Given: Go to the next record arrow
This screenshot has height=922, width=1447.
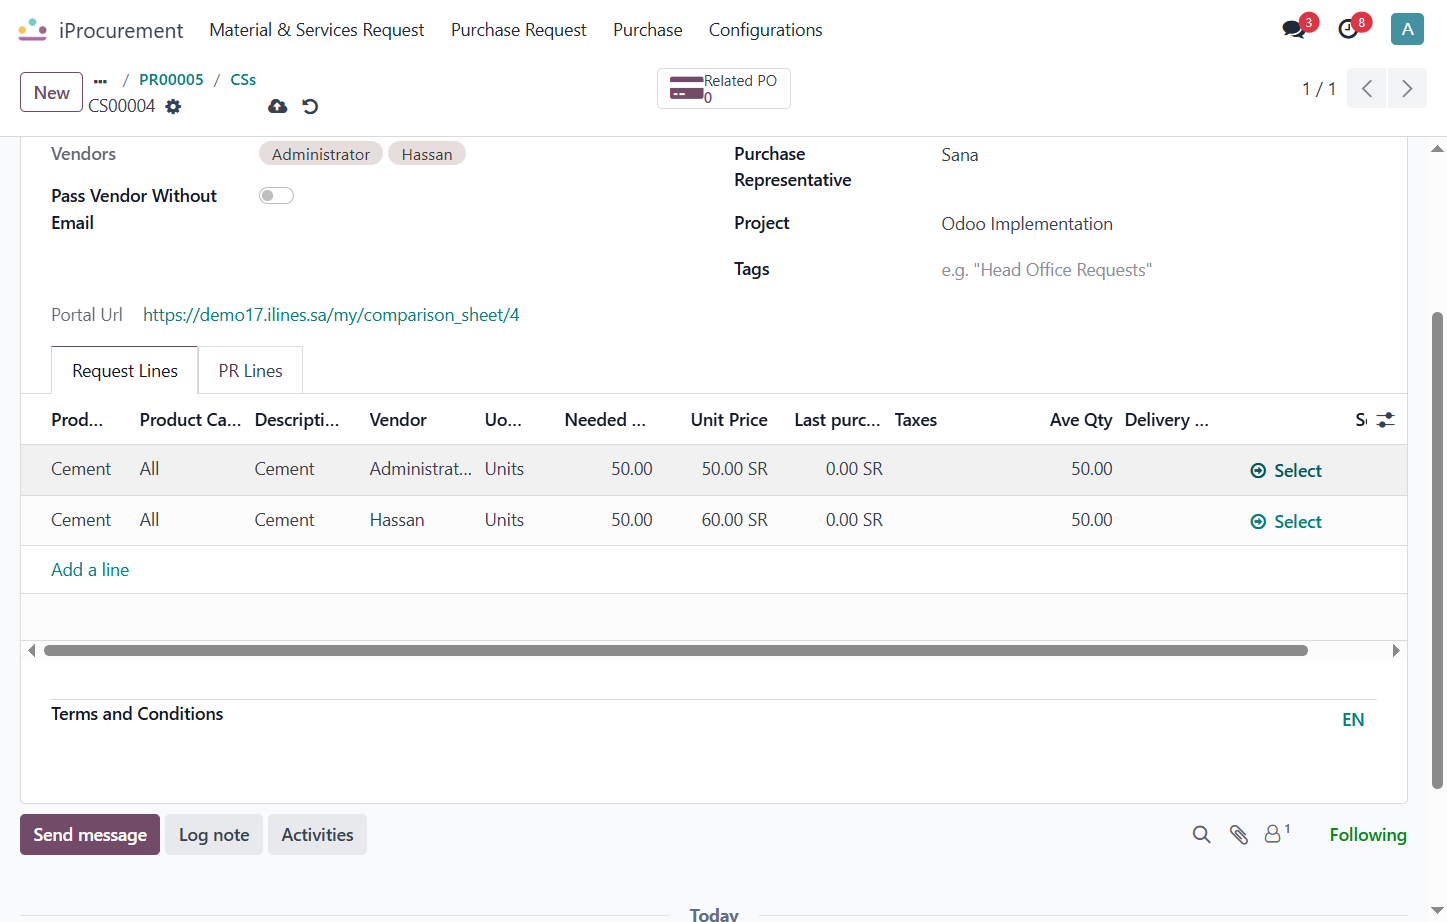Looking at the screenshot, I should tap(1407, 88).
